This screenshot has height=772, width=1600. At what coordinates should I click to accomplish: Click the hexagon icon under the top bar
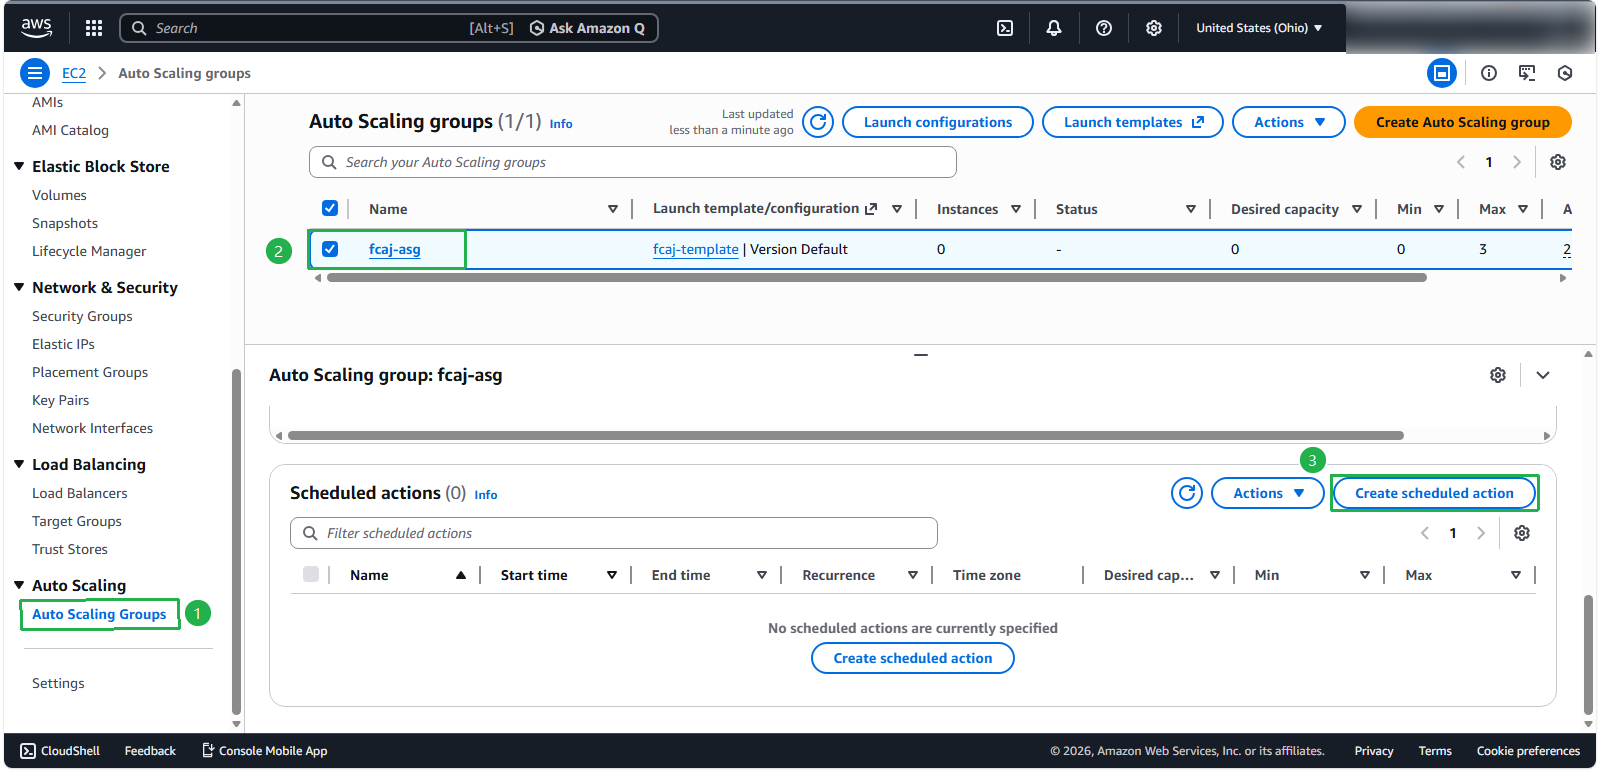pos(1565,73)
